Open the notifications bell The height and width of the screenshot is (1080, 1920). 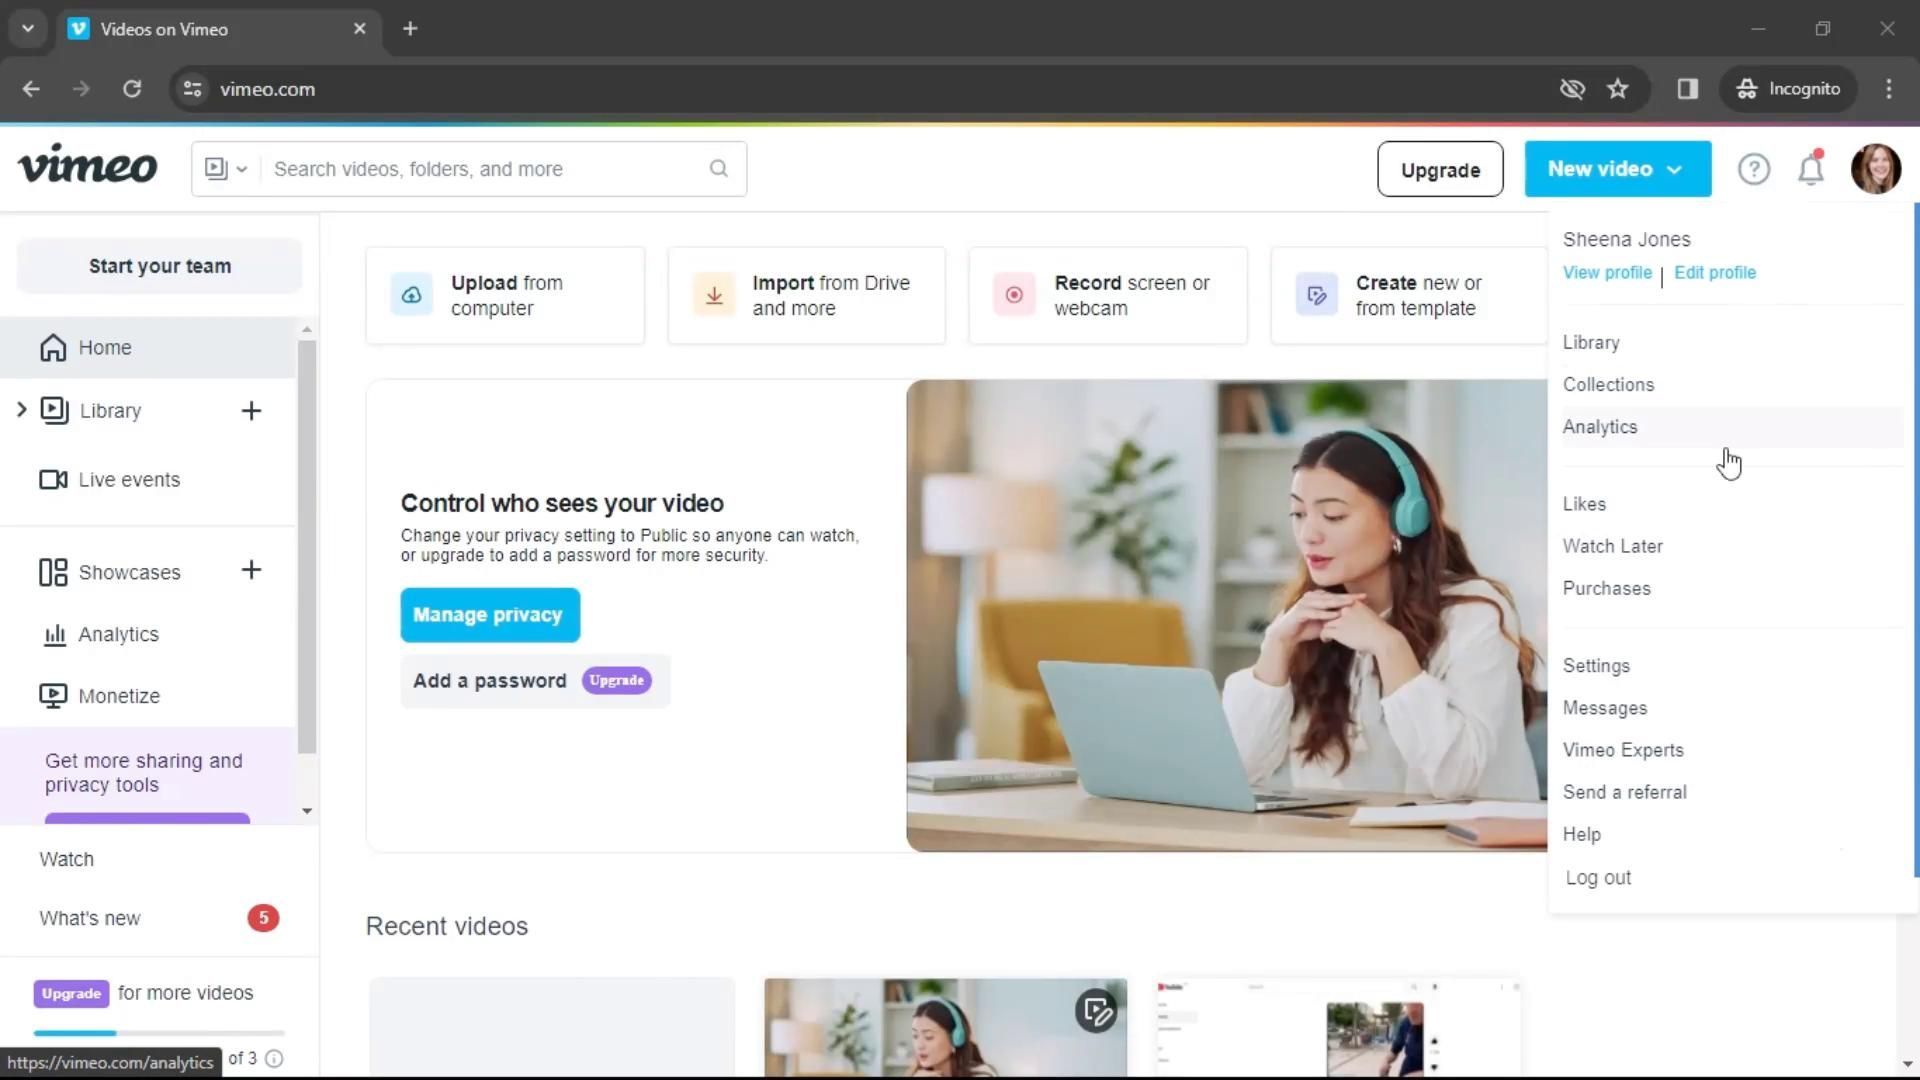click(1811, 169)
